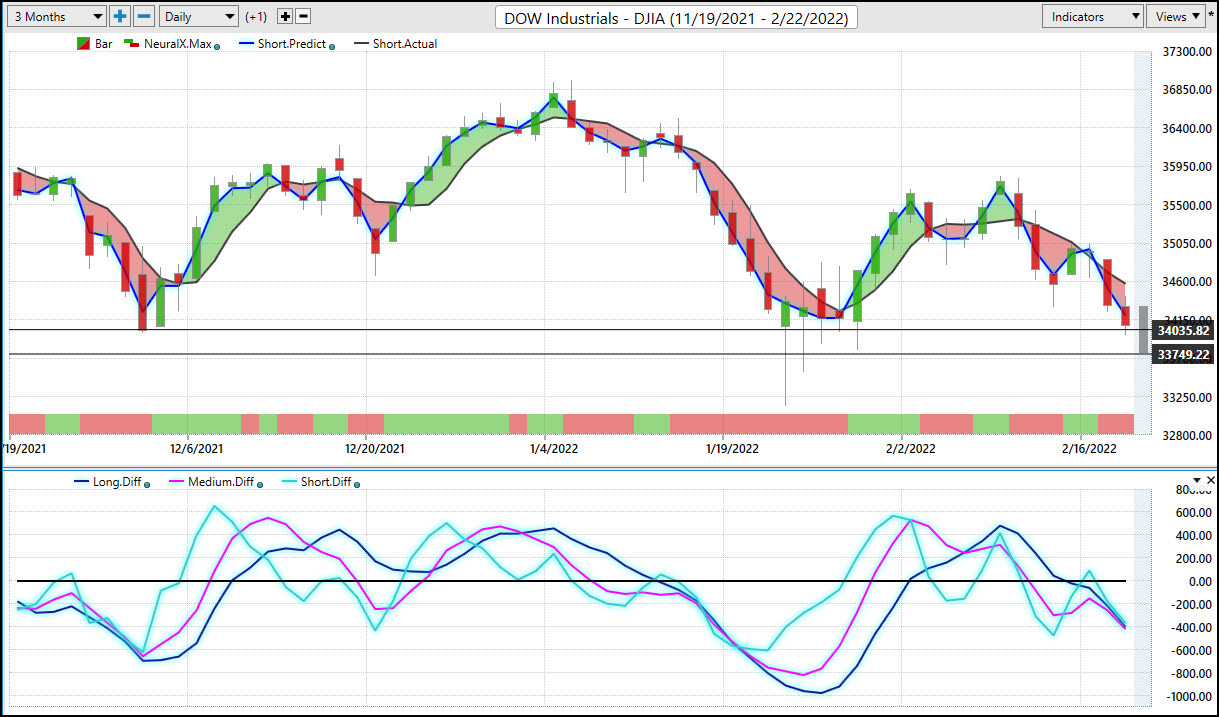Click the settings dot beside Short.Predict
Viewport: 1219px width, 717px height.
[x=332, y=46]
